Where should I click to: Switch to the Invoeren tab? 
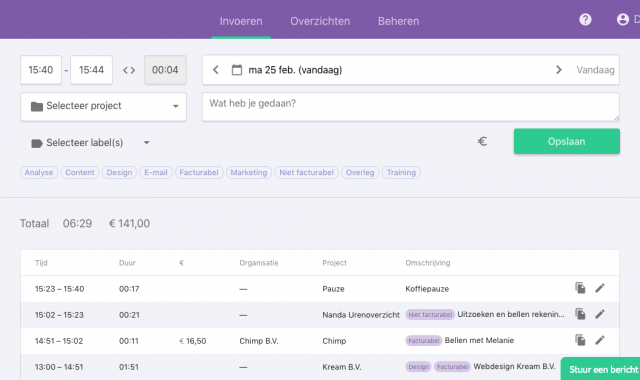pos(241,21)
